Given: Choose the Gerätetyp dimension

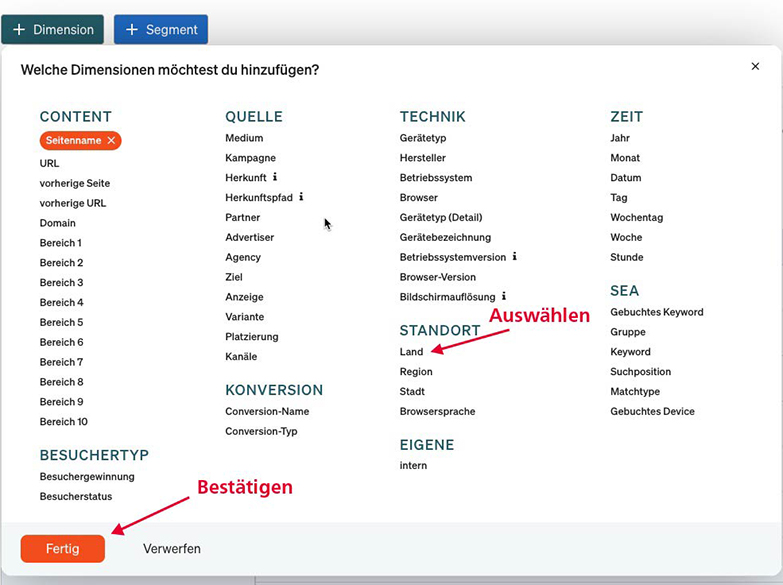Looking at the screenshot, I should 423,138.
